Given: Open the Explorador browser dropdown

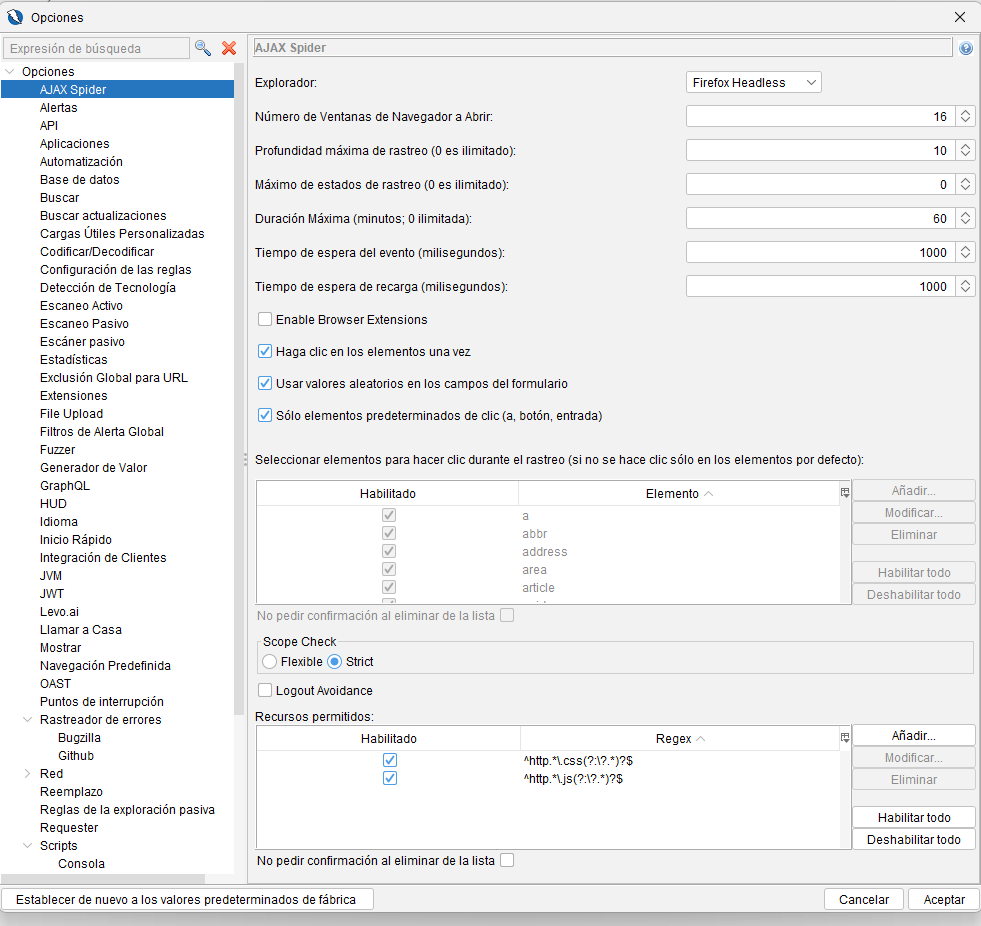Looking at the screenshot, I should click(754, 83).
